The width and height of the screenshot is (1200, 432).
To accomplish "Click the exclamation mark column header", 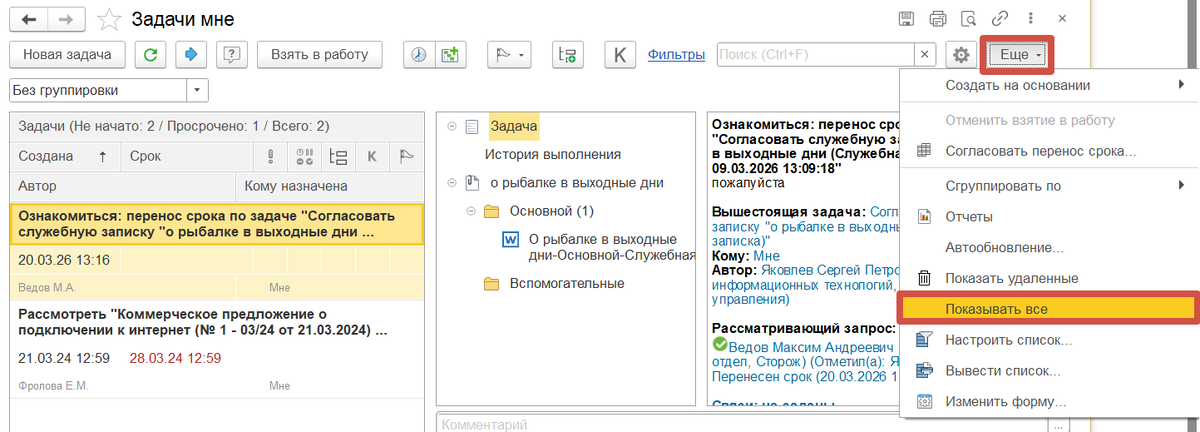I will click(270, 156).
